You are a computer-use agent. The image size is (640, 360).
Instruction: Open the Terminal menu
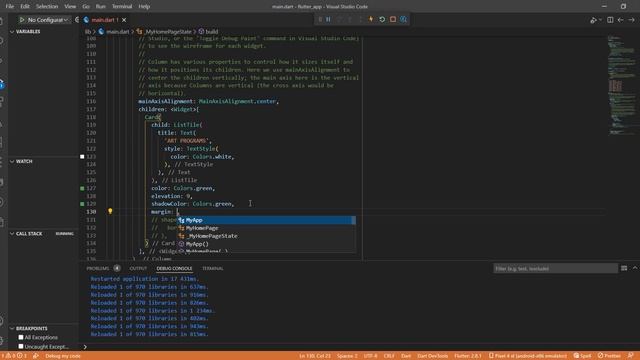(x=122, y=7)
